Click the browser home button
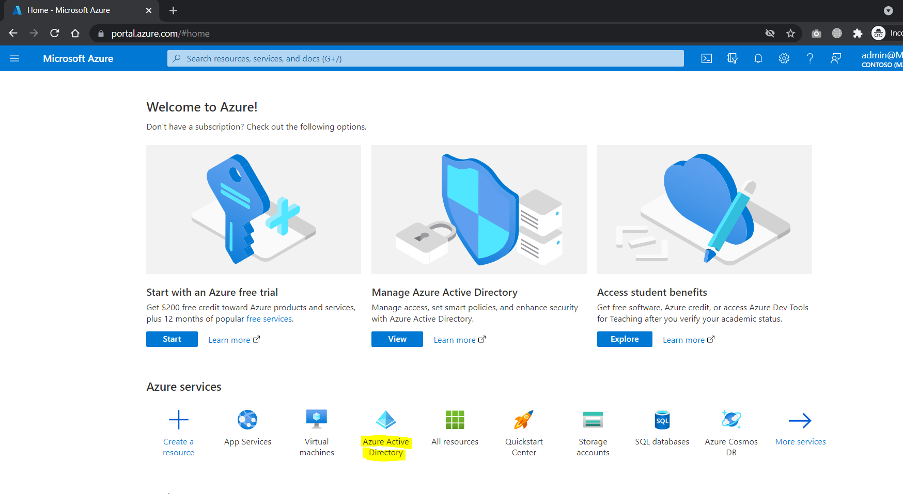 [75, 33]
